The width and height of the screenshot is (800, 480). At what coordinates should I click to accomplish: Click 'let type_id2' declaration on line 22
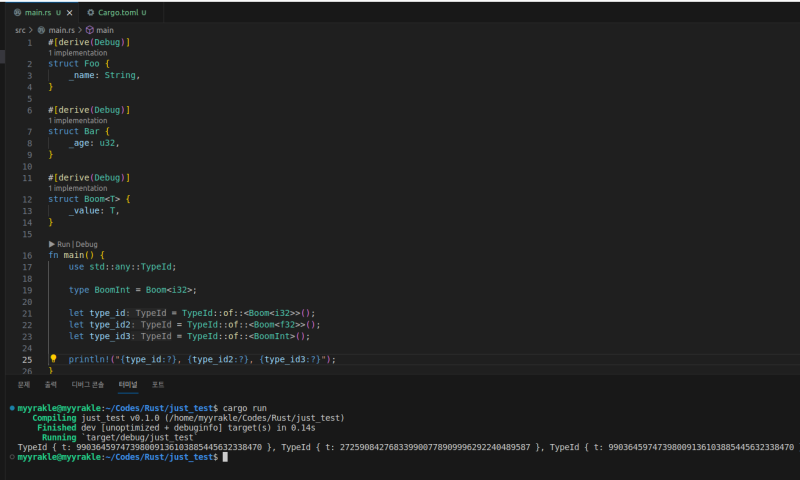click(194, 324)
